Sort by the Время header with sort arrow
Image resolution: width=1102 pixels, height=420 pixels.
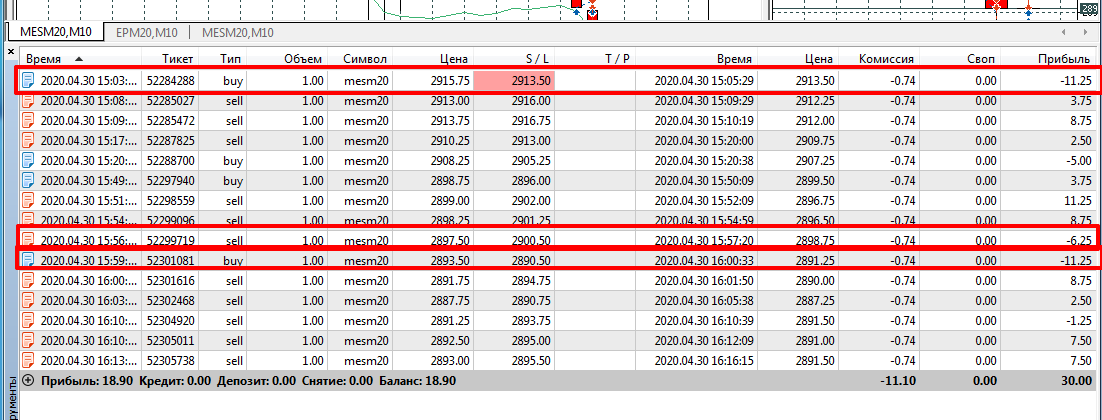point(80,59)
